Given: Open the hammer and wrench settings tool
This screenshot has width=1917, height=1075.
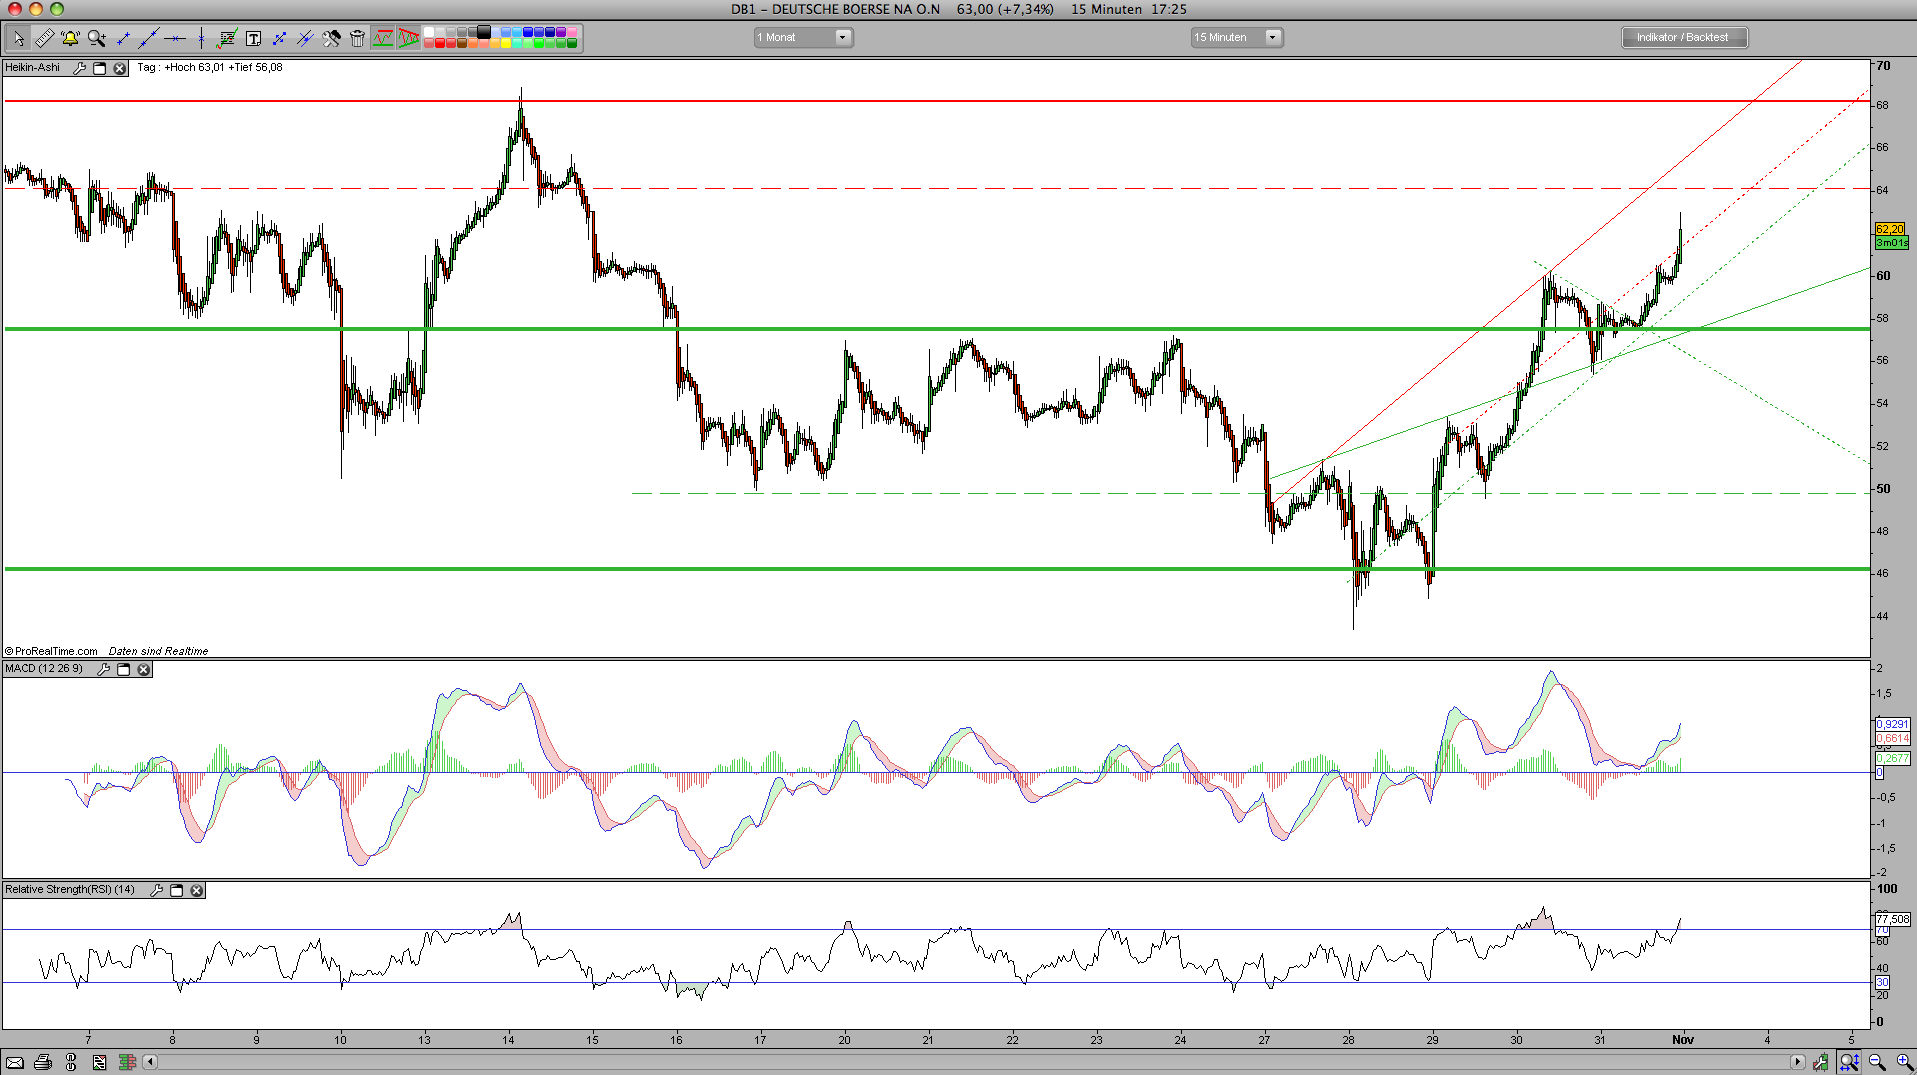Looking at the screenshot, I should [331, 38].
